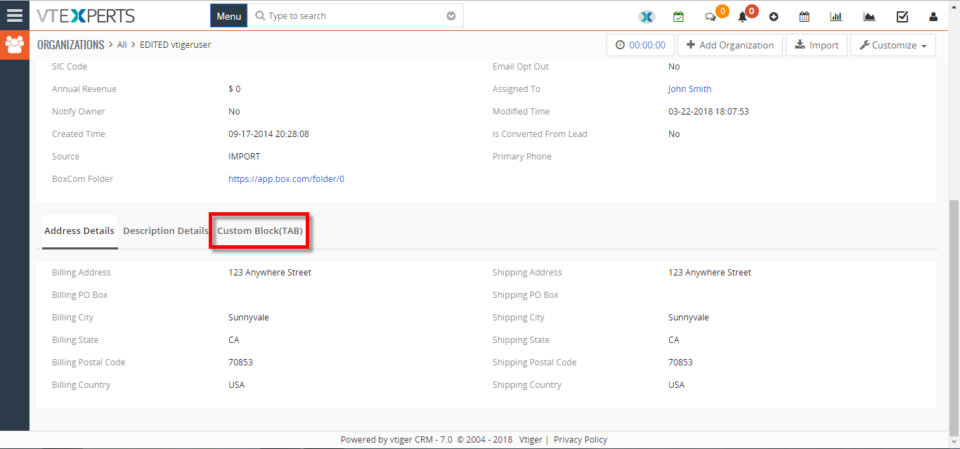Click Billing City value Sunnyvale
Viewport: 960px width, 449px height.
[x=249, y=317]
